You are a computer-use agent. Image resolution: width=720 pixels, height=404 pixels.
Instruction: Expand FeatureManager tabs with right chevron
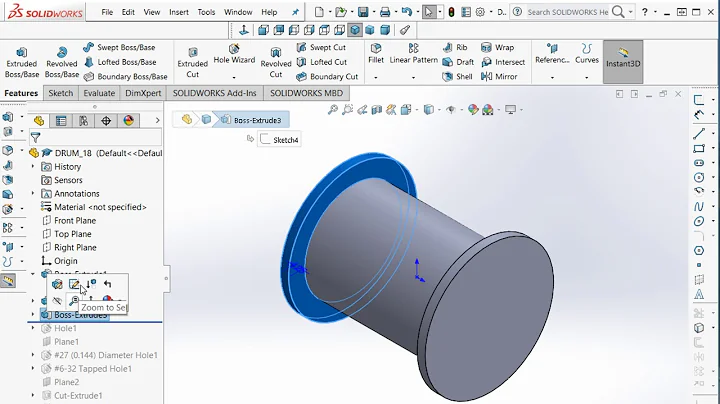158,120
